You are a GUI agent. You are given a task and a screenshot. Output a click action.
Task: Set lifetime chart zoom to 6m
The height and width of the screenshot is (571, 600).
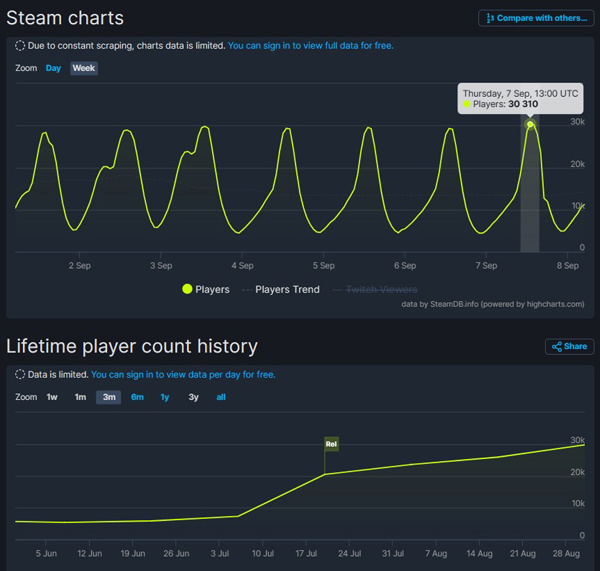[x=137, y=397]
